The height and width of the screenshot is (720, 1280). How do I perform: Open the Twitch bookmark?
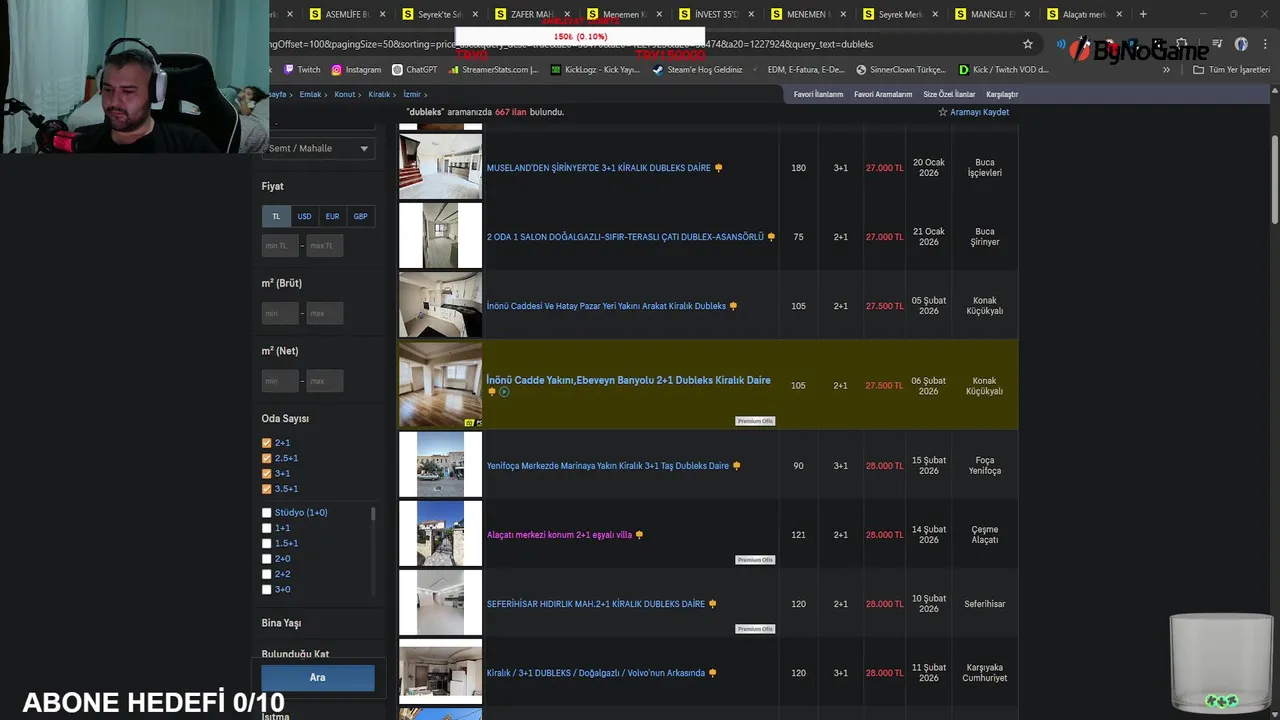point(302,70)
